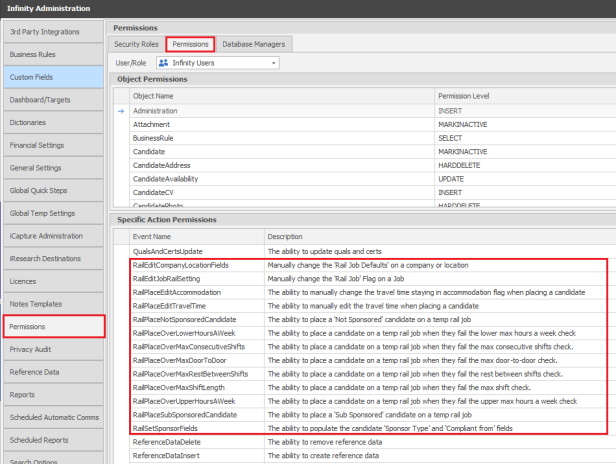Select RailPlaceOverUpperHoursAWeek event
The width and height of the screenshot is (616, 464).
coord(365,401)
